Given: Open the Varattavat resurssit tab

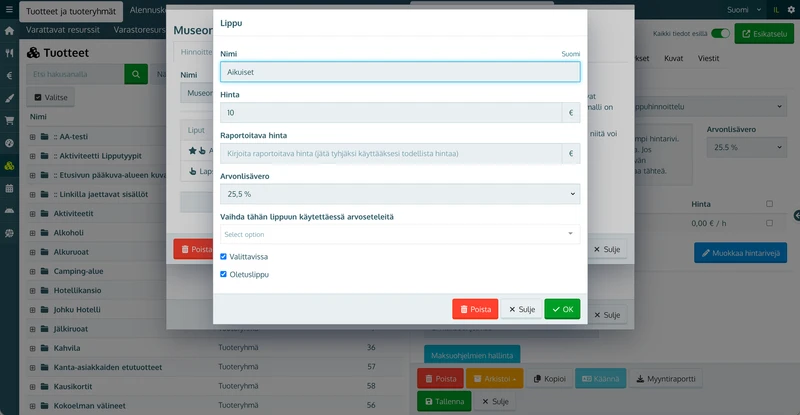Looking at the screenshot, I should [63, 30].
